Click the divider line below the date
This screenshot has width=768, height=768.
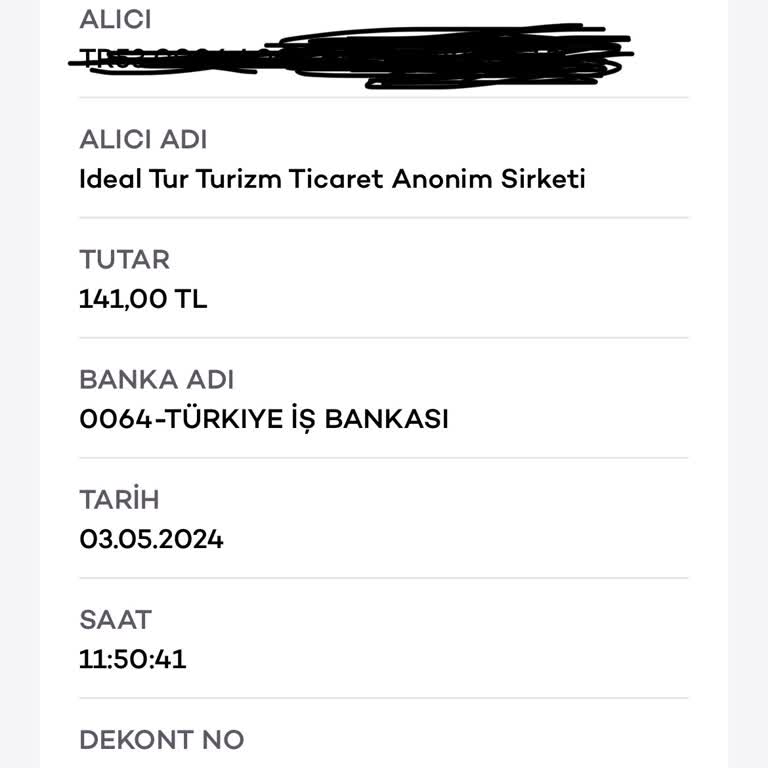pyautogui.click(x=384, y=578)
